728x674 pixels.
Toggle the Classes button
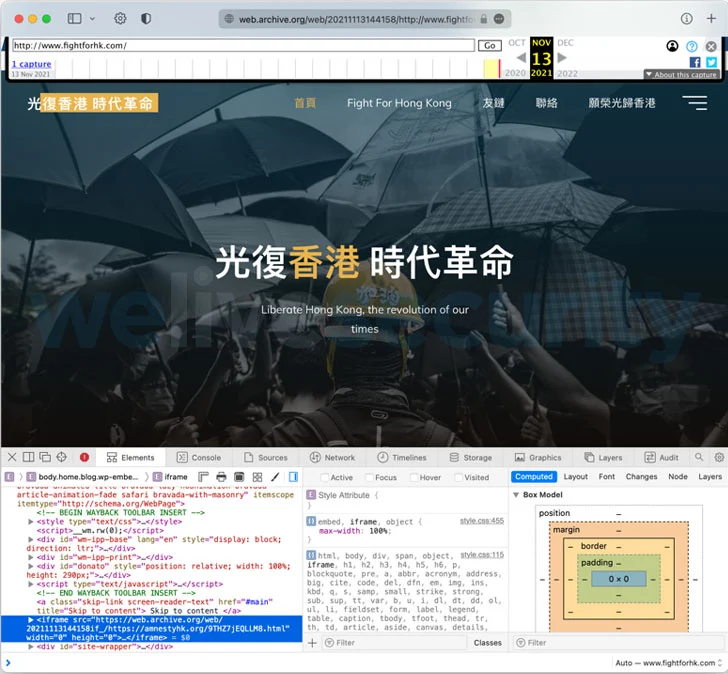tap(488, 642)
